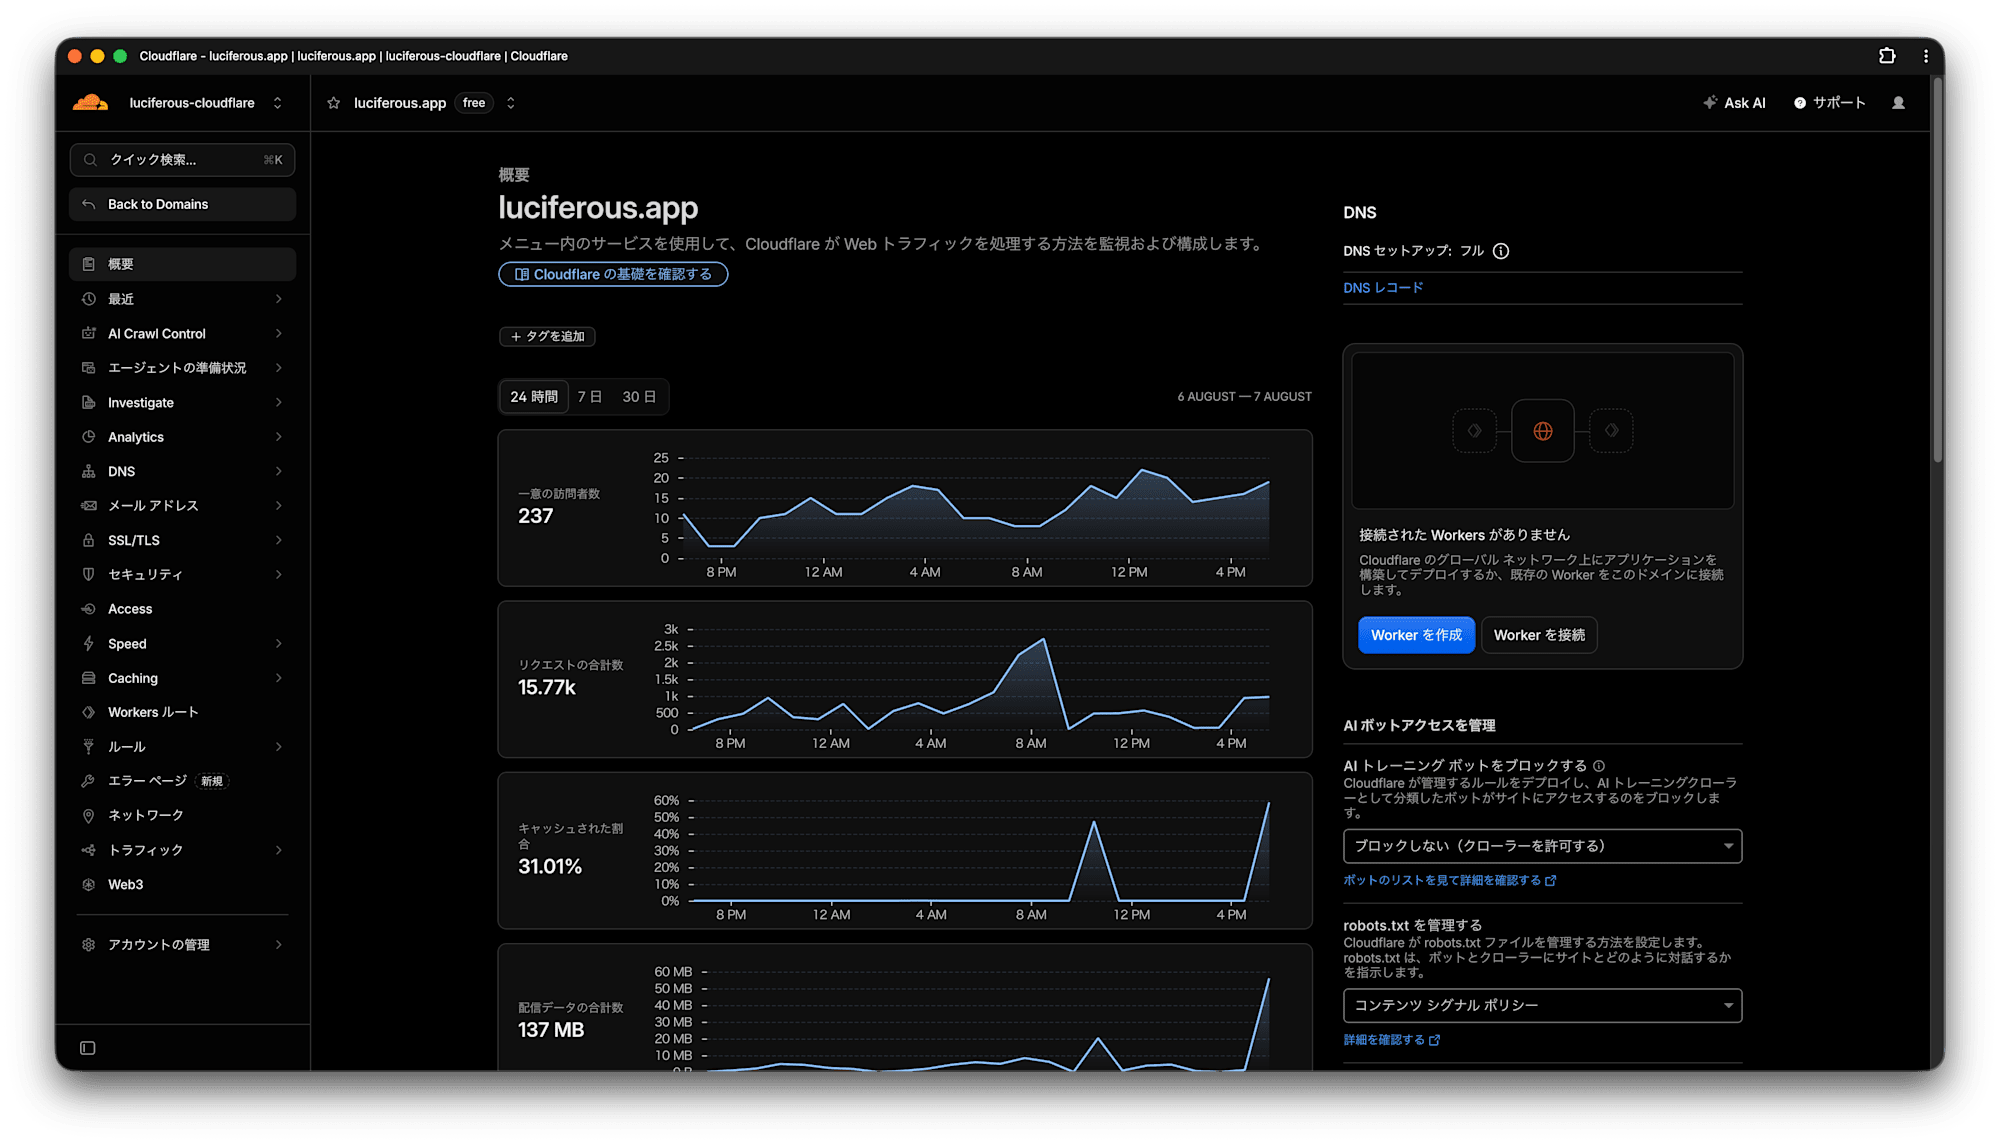Open the AI bot blocking dropdown
Viewport: 2000px width, 1144px height.
1542,846
